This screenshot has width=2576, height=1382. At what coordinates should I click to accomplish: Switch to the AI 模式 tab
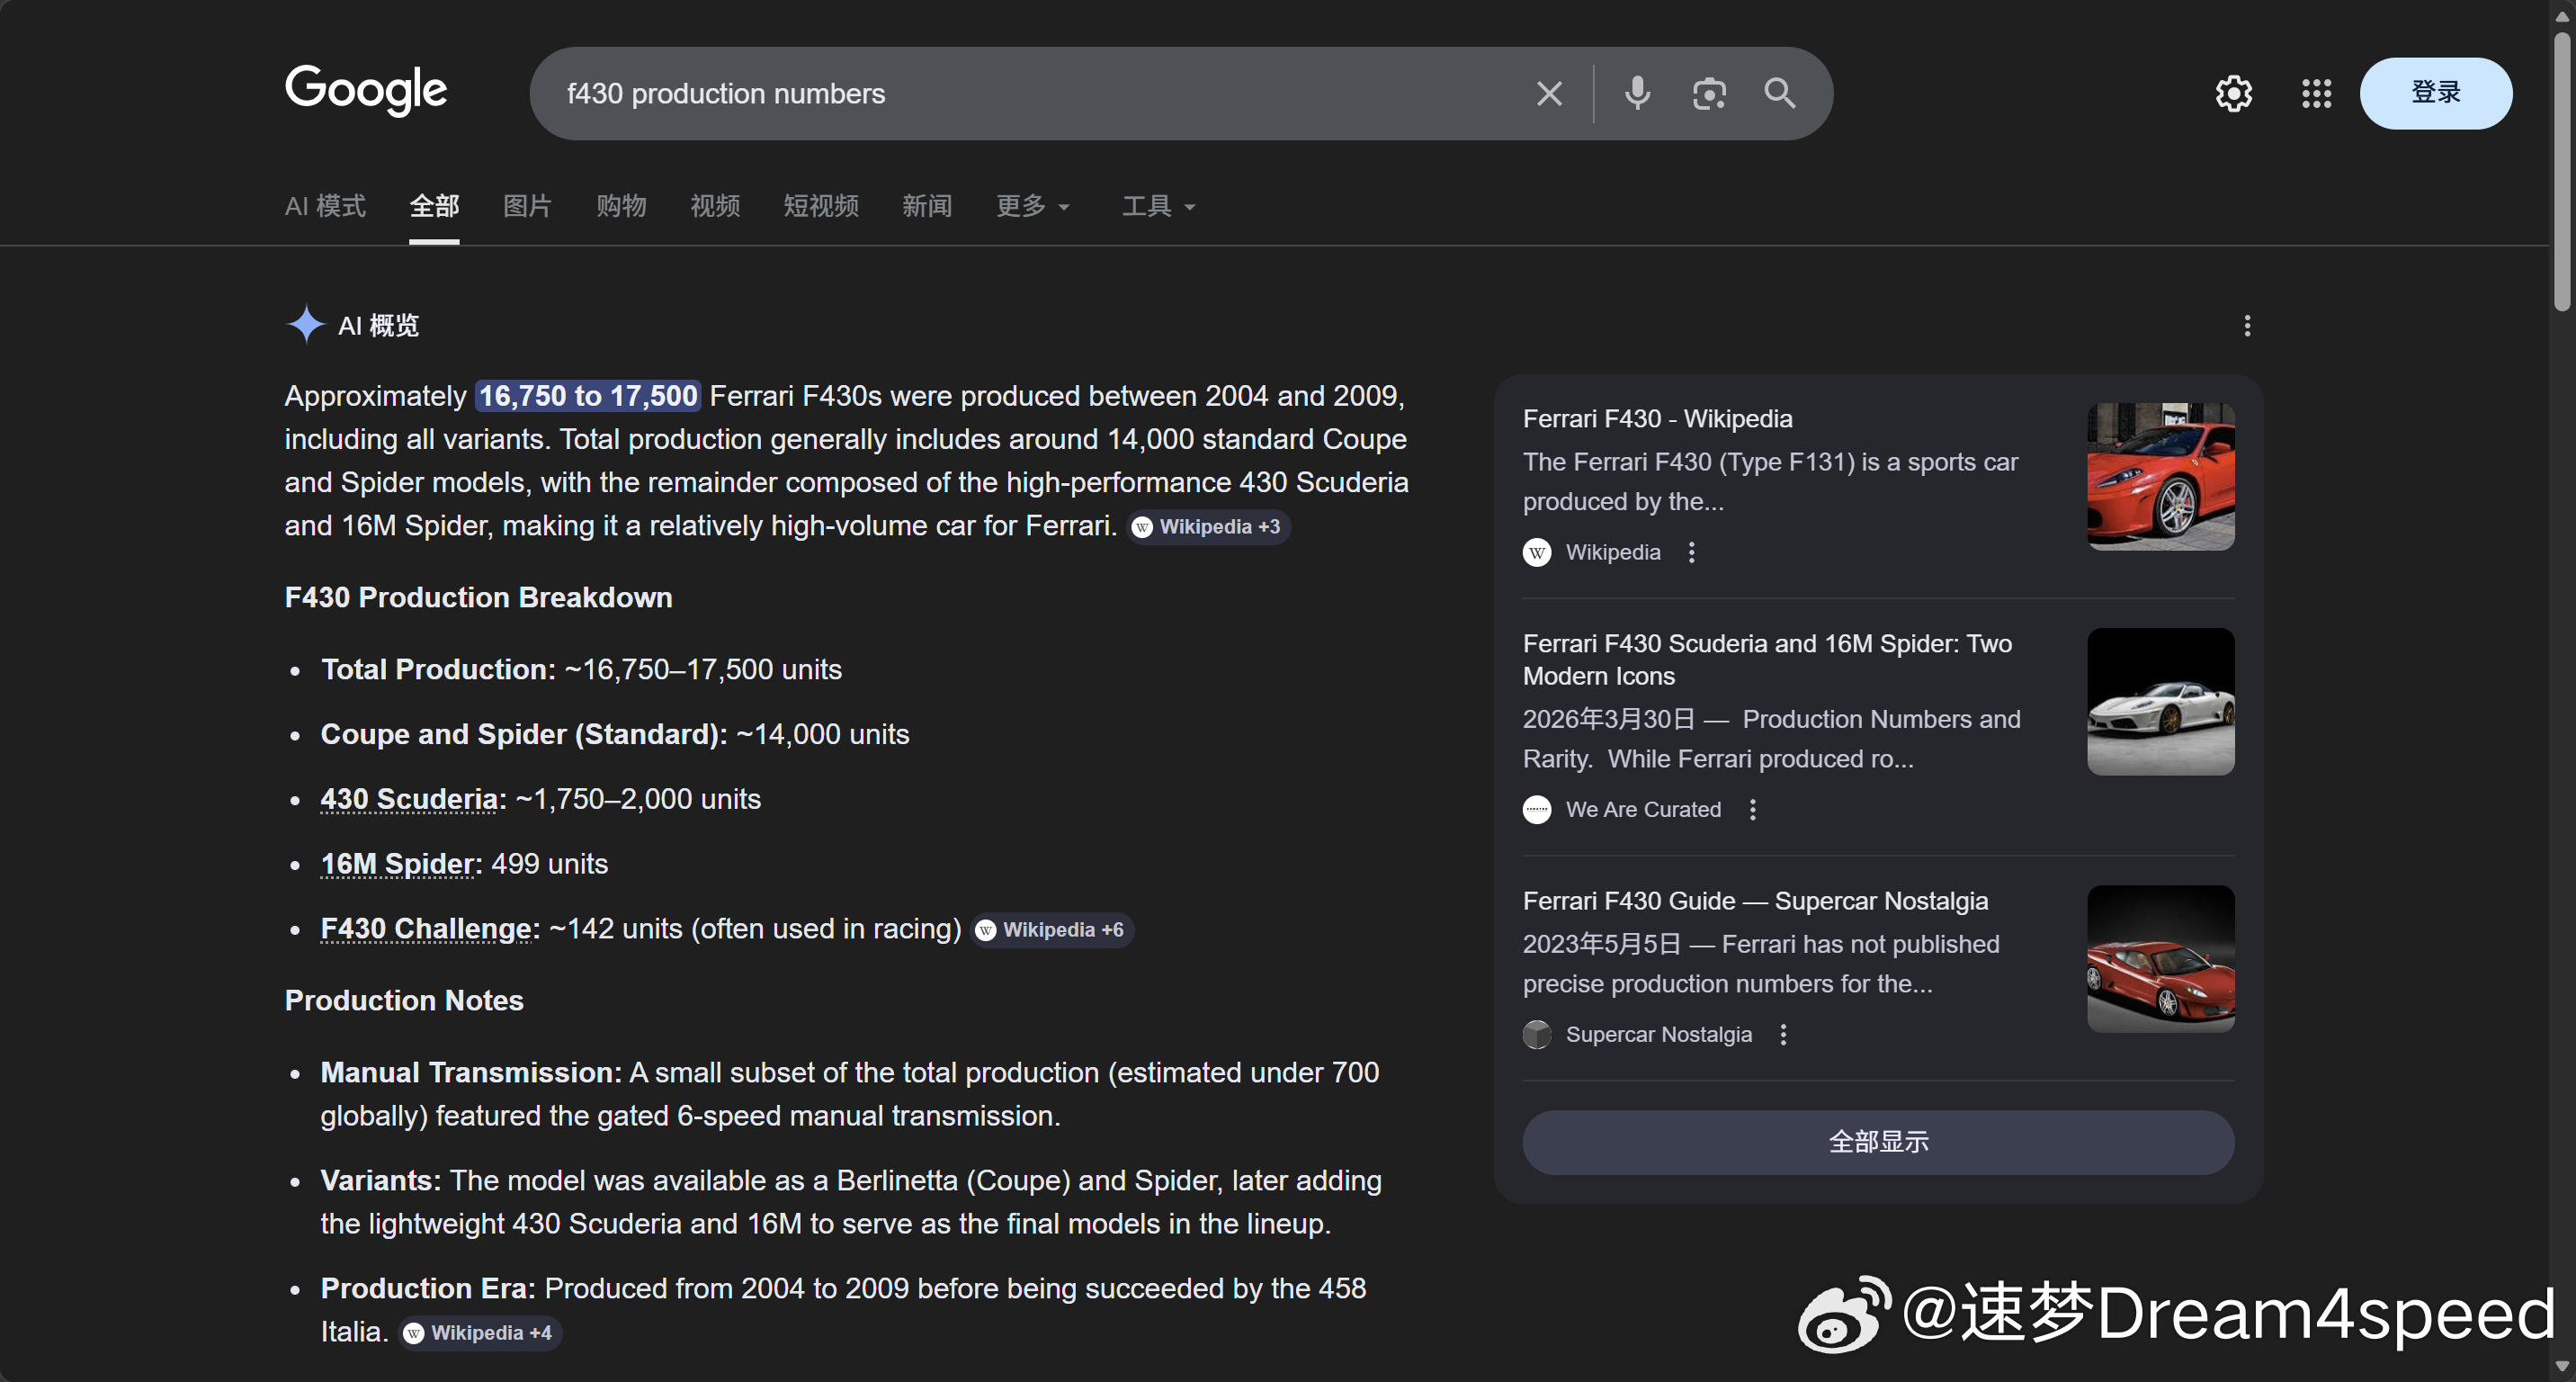coord(325,207)
